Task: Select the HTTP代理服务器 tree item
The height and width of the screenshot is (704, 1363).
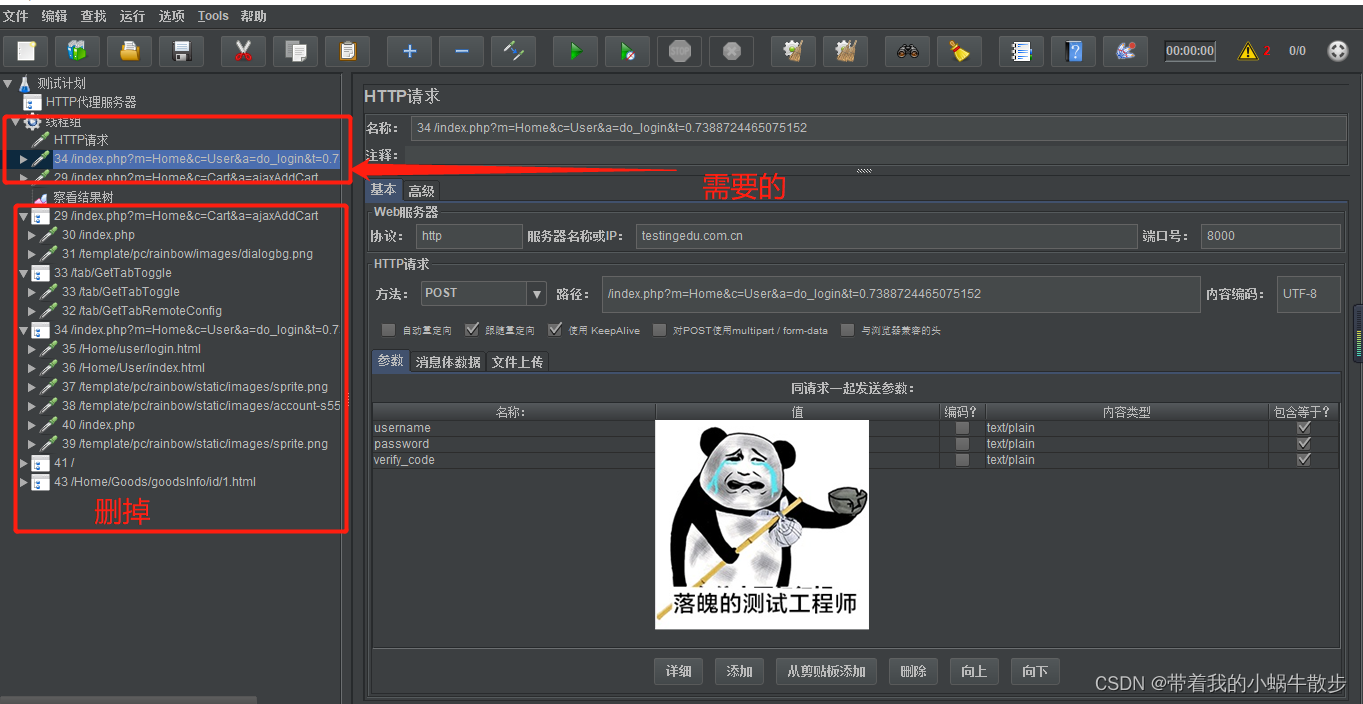Action: point(91,102)
